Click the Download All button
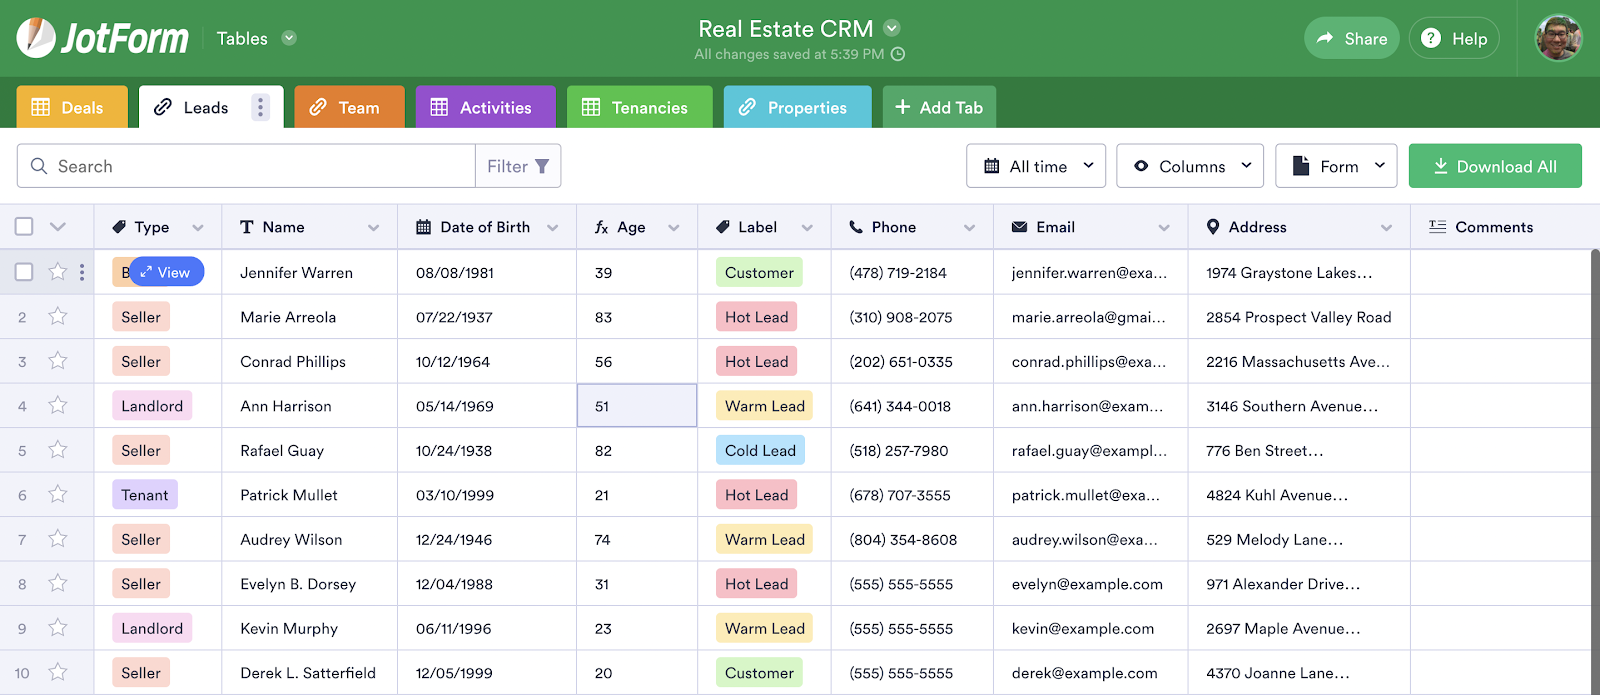 (x=1495, y=166)
